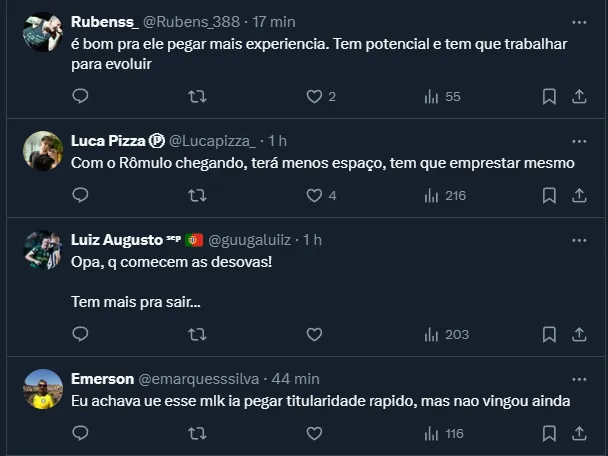Bookmark Luiz Augusto's tweet
608x456 pixels.
(x=549, y=334)
